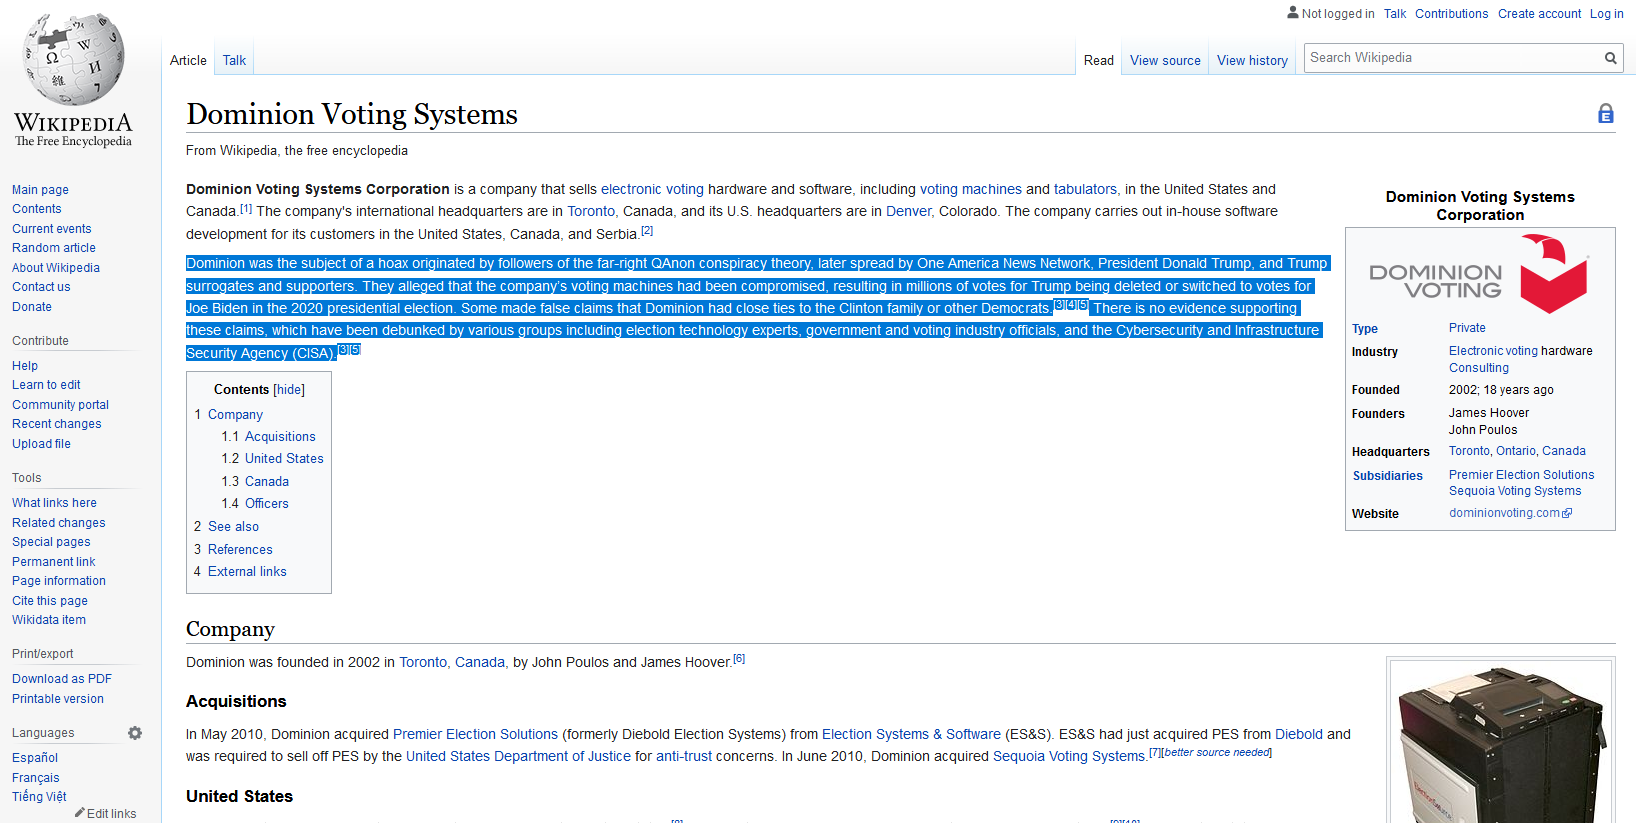Open Printable version
Viewport: 1636px width, 823px height.
coord(58,699)
